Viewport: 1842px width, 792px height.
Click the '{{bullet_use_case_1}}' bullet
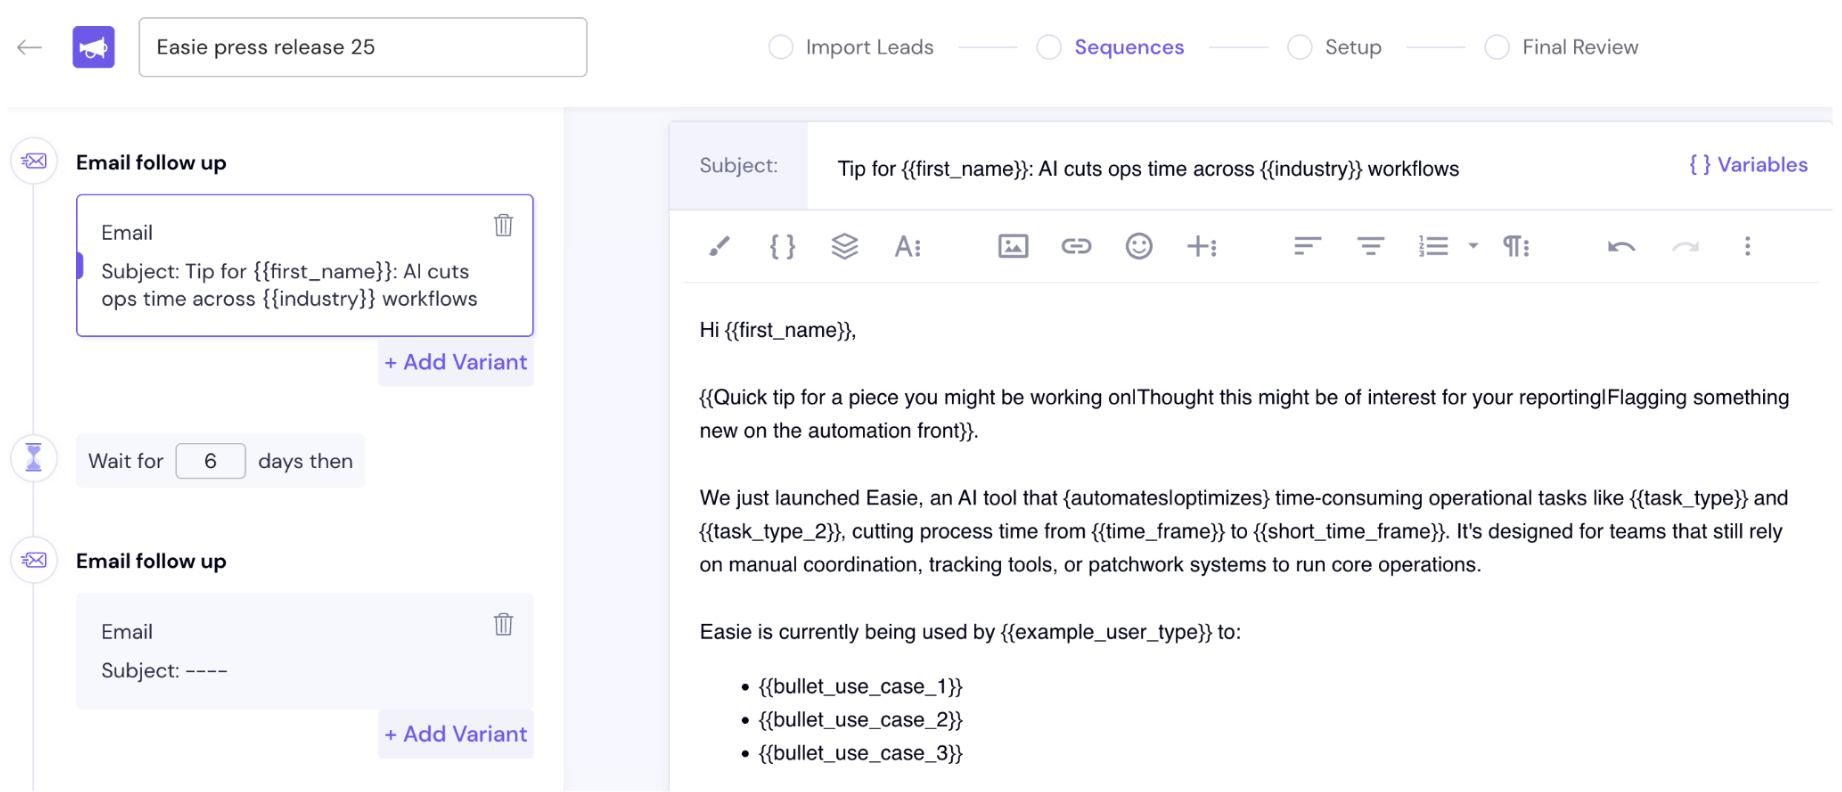click(x=860, y=686)
